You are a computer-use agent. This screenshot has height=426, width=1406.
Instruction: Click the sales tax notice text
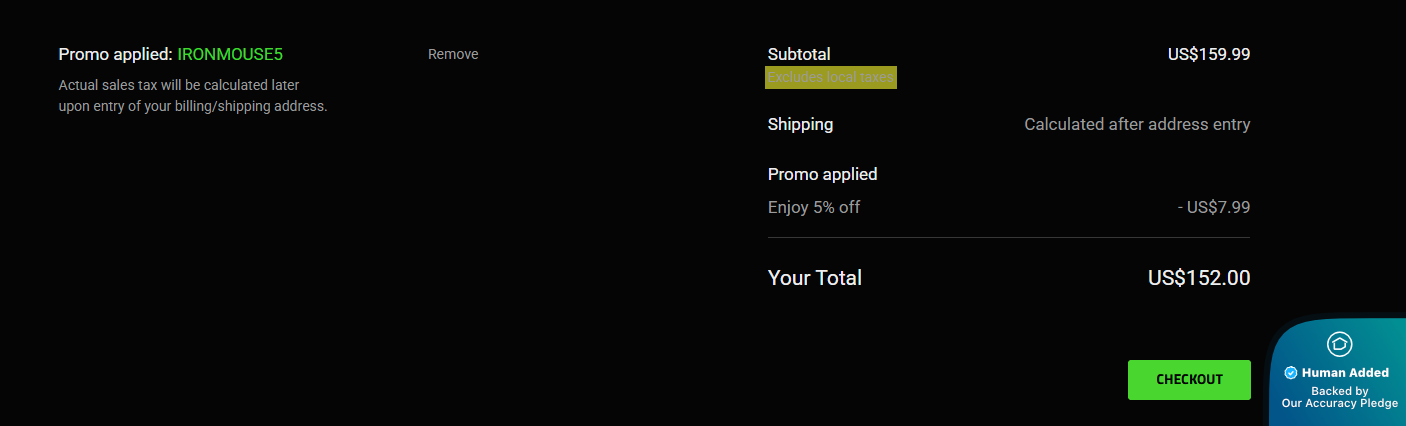point(193,96)
